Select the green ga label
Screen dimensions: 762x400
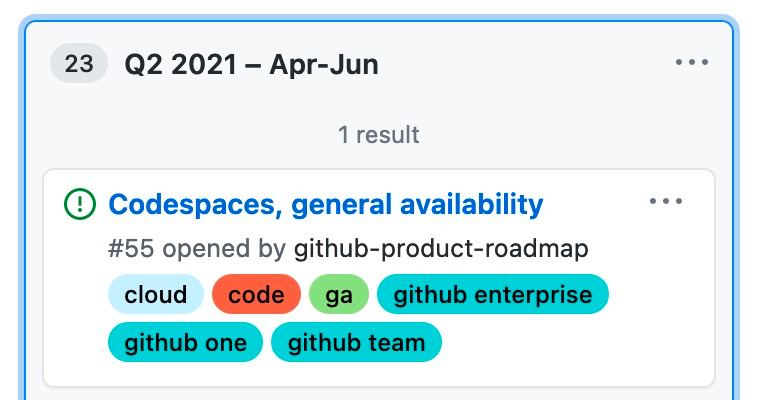339,295
